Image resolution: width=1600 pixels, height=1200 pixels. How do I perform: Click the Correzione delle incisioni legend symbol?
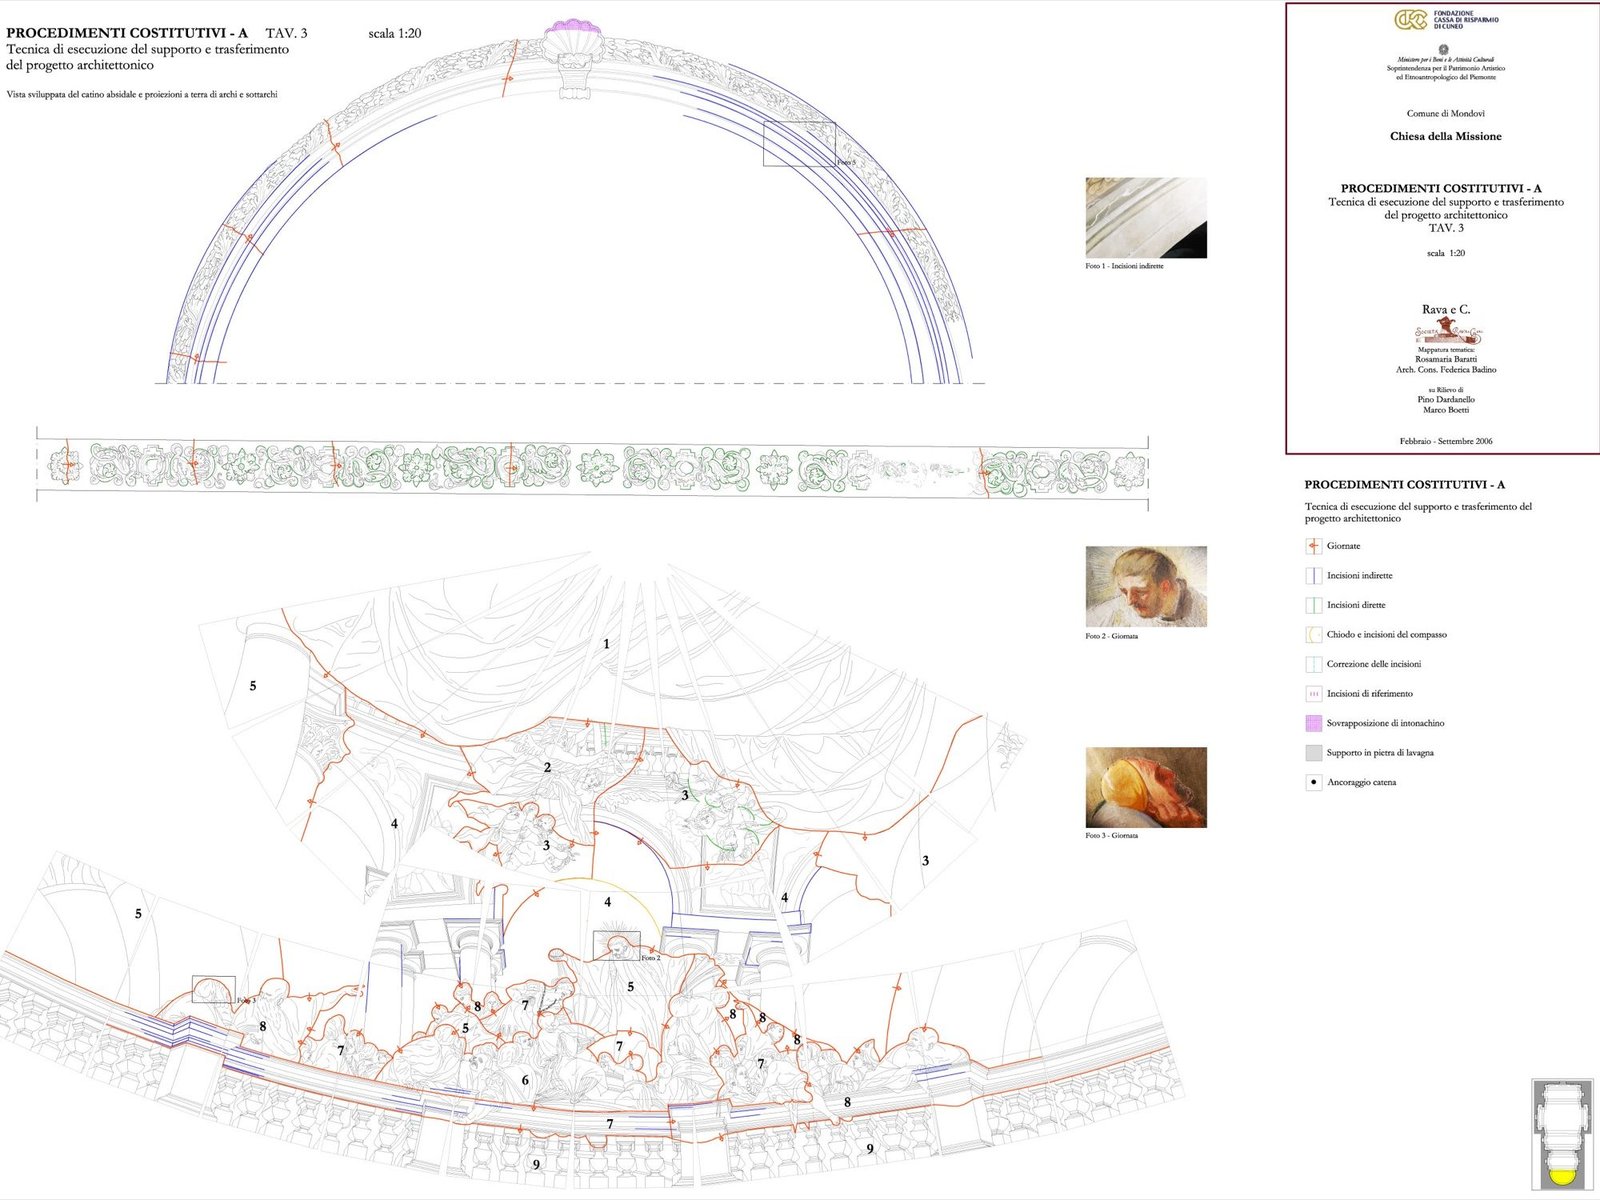[x=1314, y=664]
